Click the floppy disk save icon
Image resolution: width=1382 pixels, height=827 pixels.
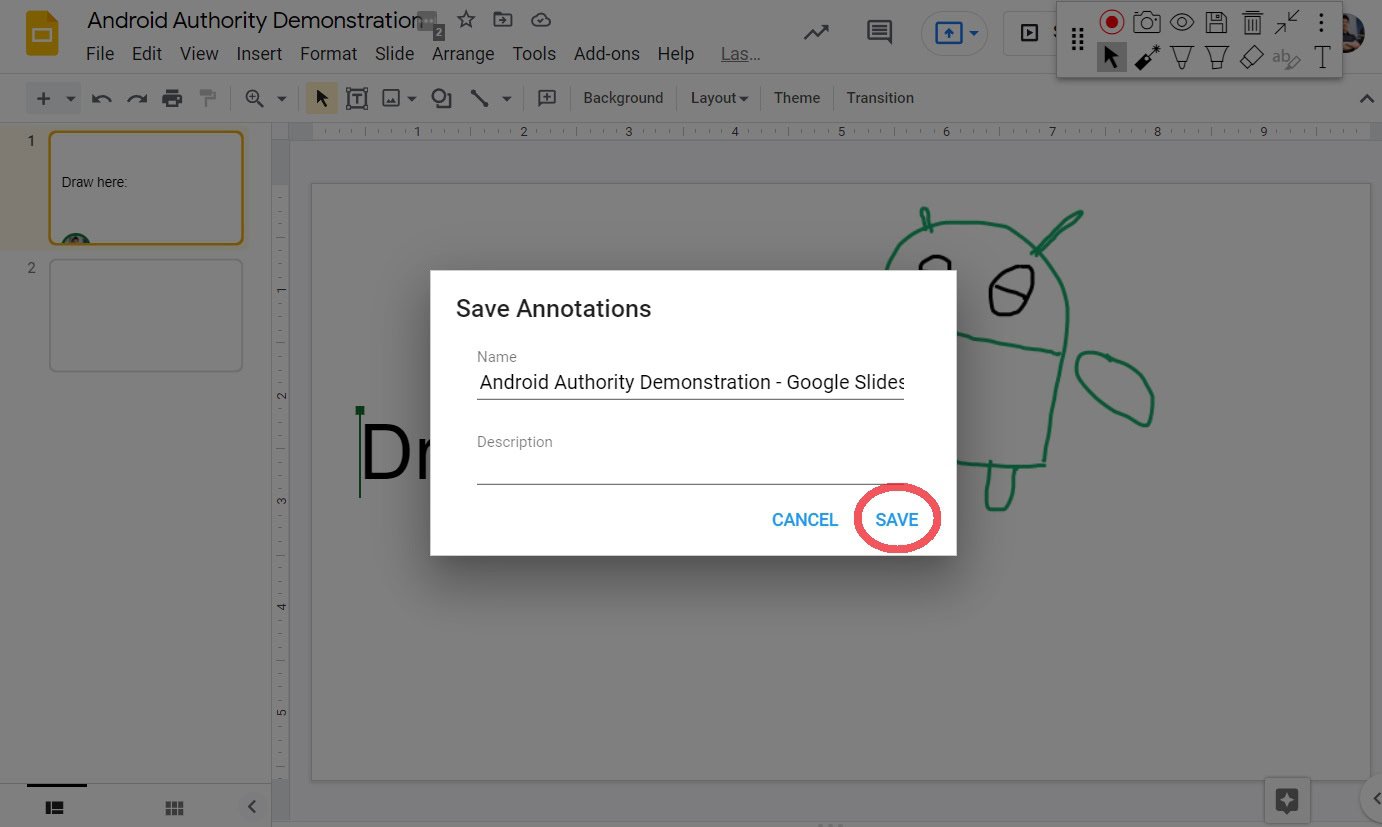[1216, 22]
